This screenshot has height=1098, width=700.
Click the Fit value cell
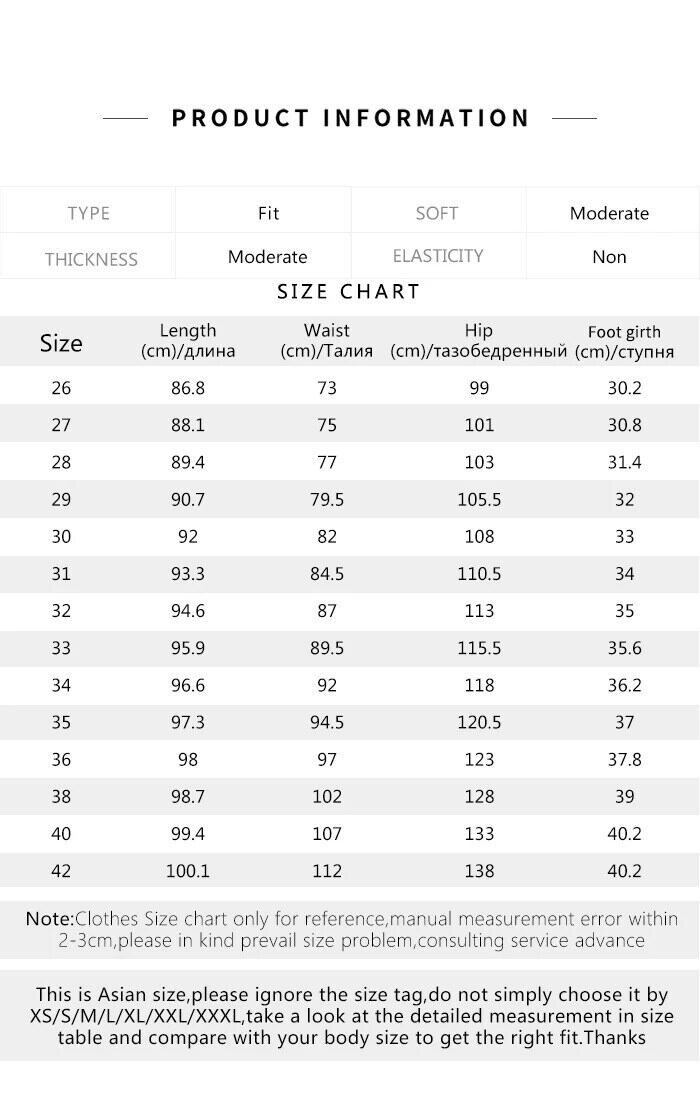pyautogui.click(x=268, y=213)
